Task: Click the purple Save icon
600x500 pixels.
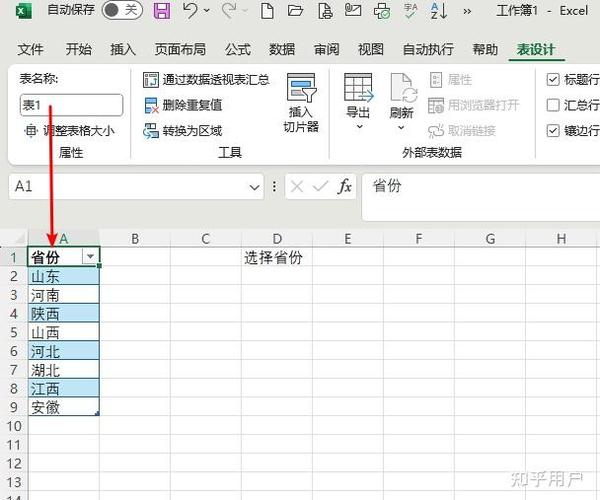Action: click(x=162, y=10)
